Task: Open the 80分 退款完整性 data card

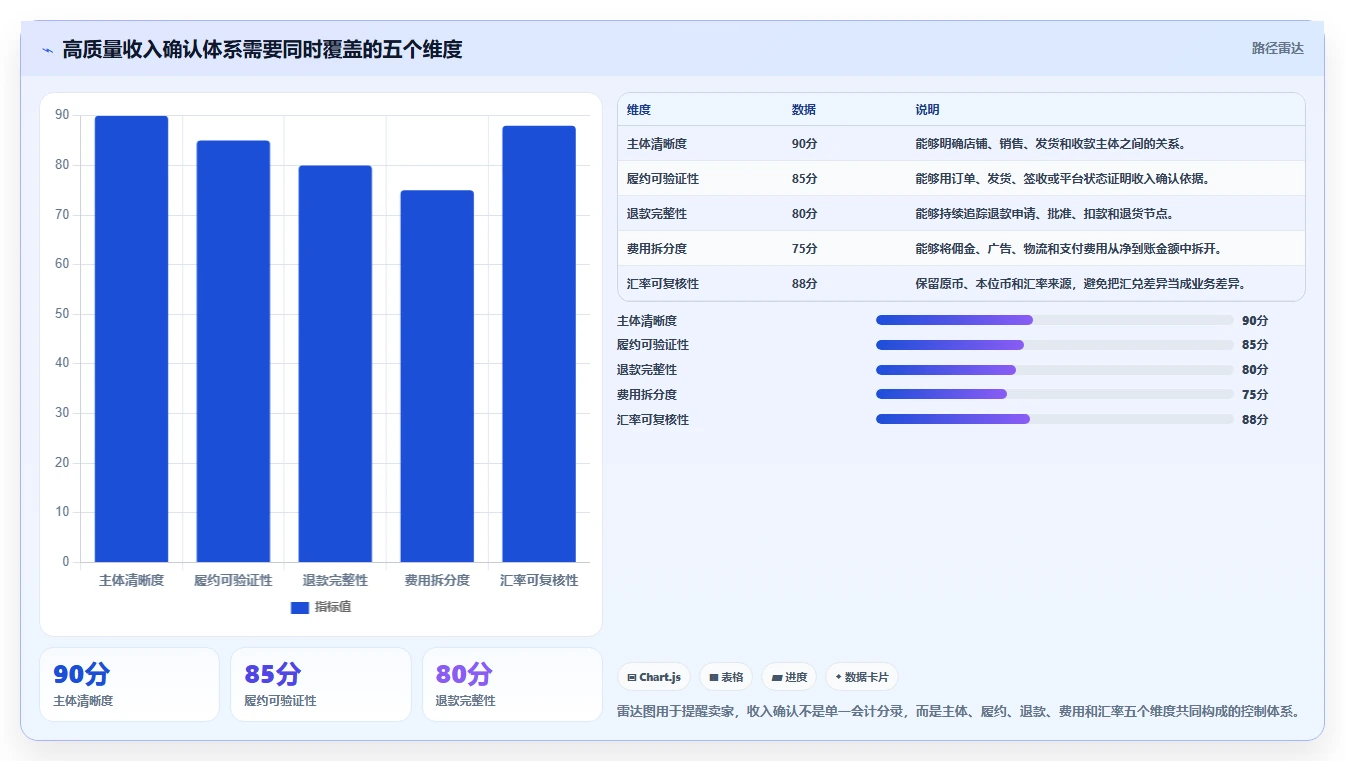Action: pyautogui.click(x=512, y=684)
